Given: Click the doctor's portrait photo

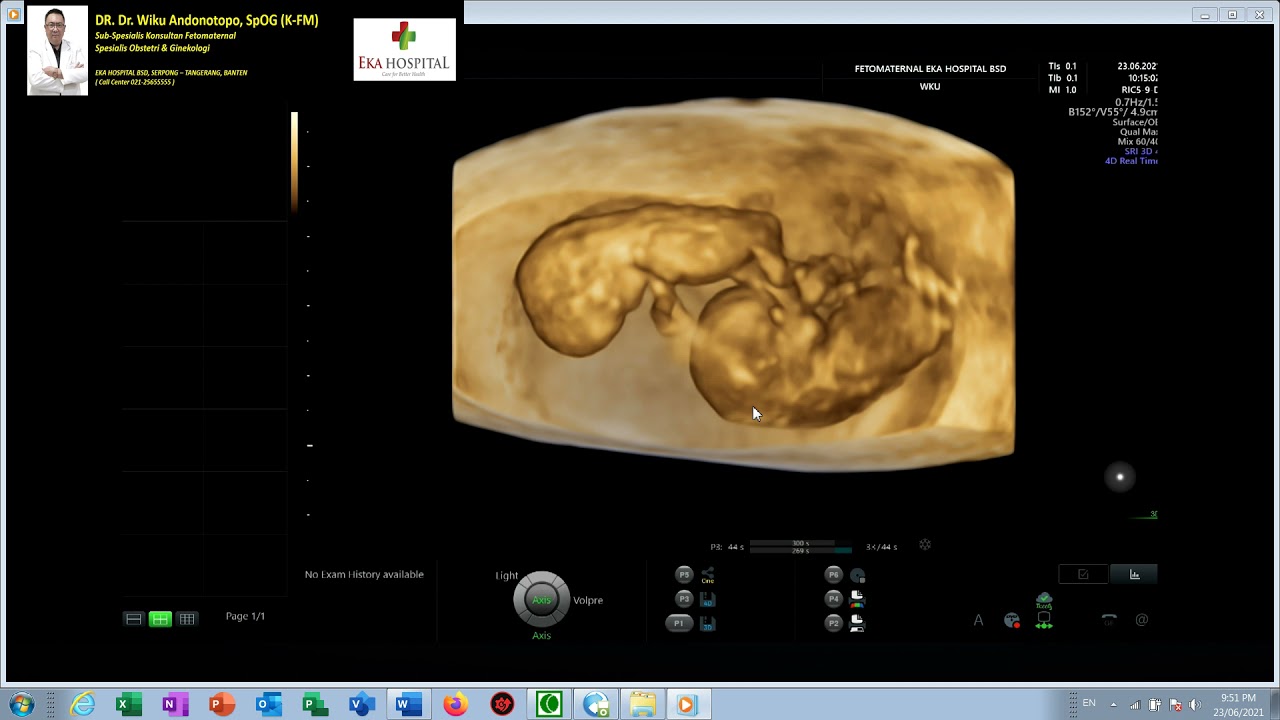Looking at the screenshot, I should (x=57, y=51).
